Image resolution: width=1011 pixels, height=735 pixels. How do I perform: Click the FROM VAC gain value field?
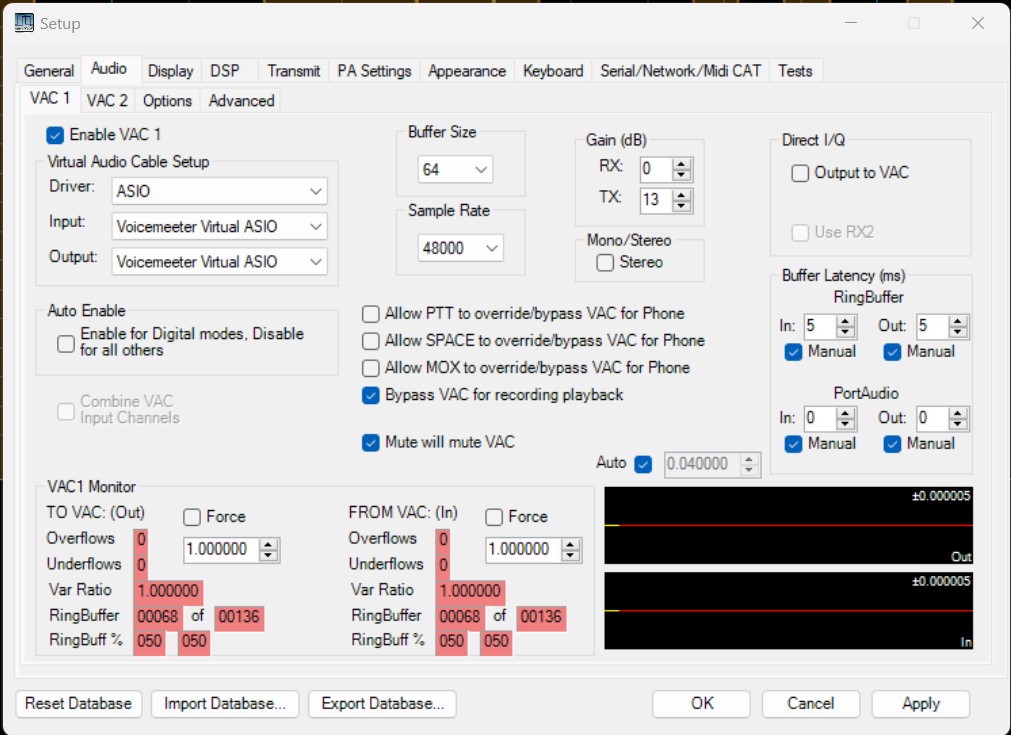pyautogui.click(x=525, y=550)
